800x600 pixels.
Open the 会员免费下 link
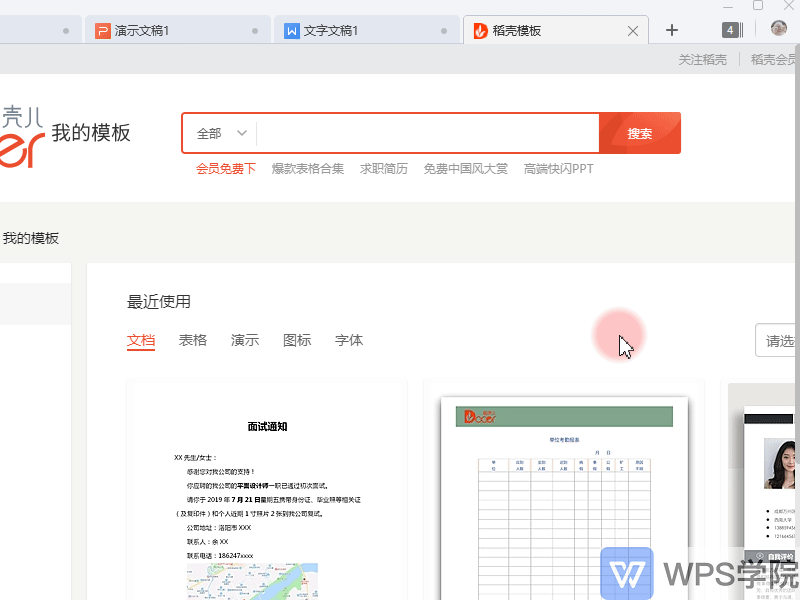point(226,169)
